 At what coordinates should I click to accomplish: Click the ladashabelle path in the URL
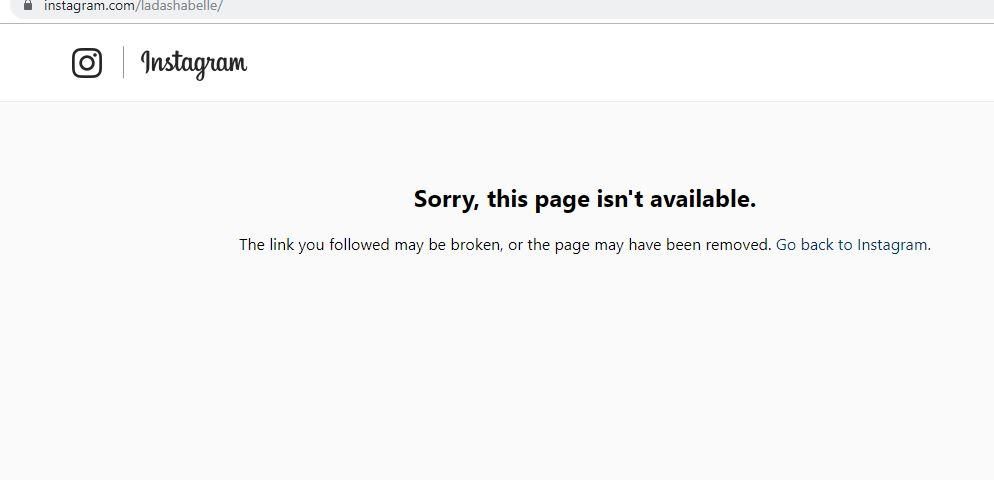pos(179,6)
